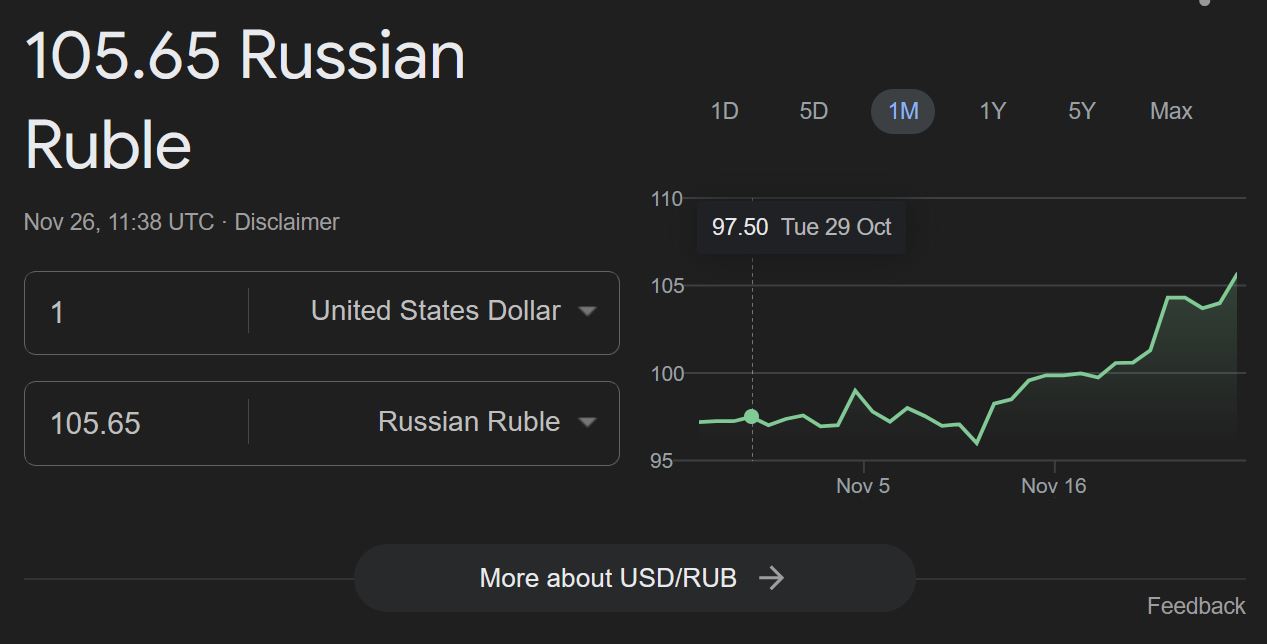The width and height of the screenshot is (1267, 644).
Task: Select the 1M chart range
Action: pyautogui.click(x=903, y=111)
